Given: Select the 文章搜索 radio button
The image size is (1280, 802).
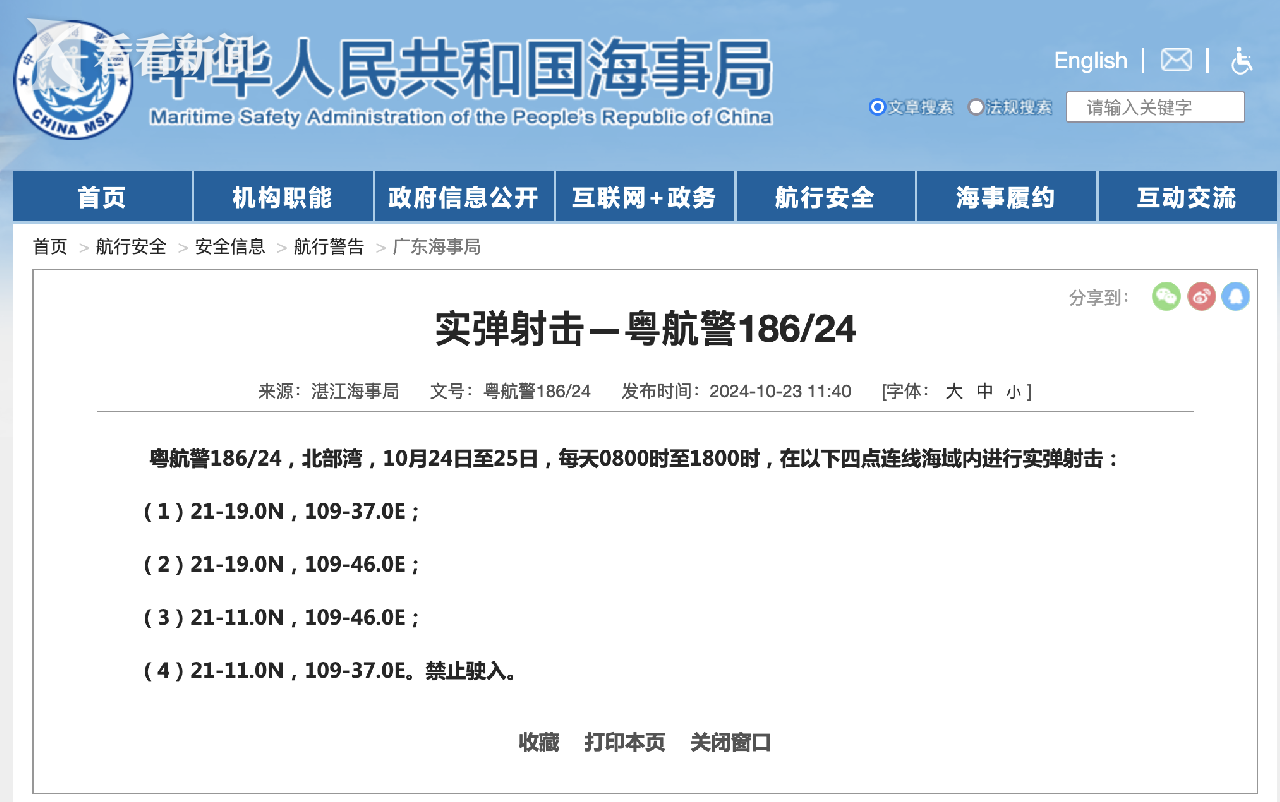Looking at the screenshot, I should tap(877, 107).
